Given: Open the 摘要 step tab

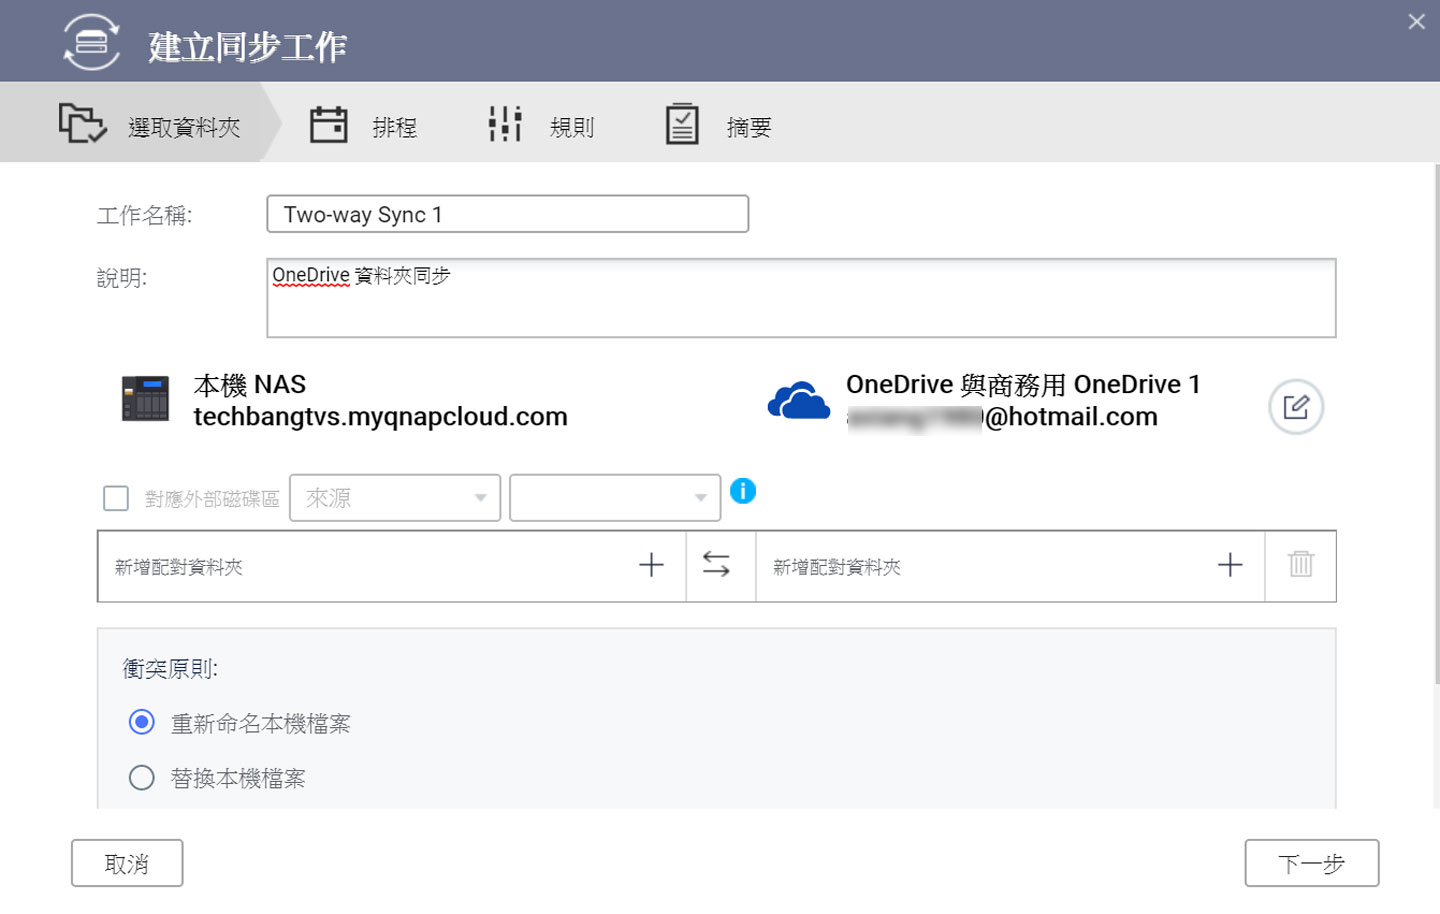Looking at the screenshot, I should pos(718,125).
